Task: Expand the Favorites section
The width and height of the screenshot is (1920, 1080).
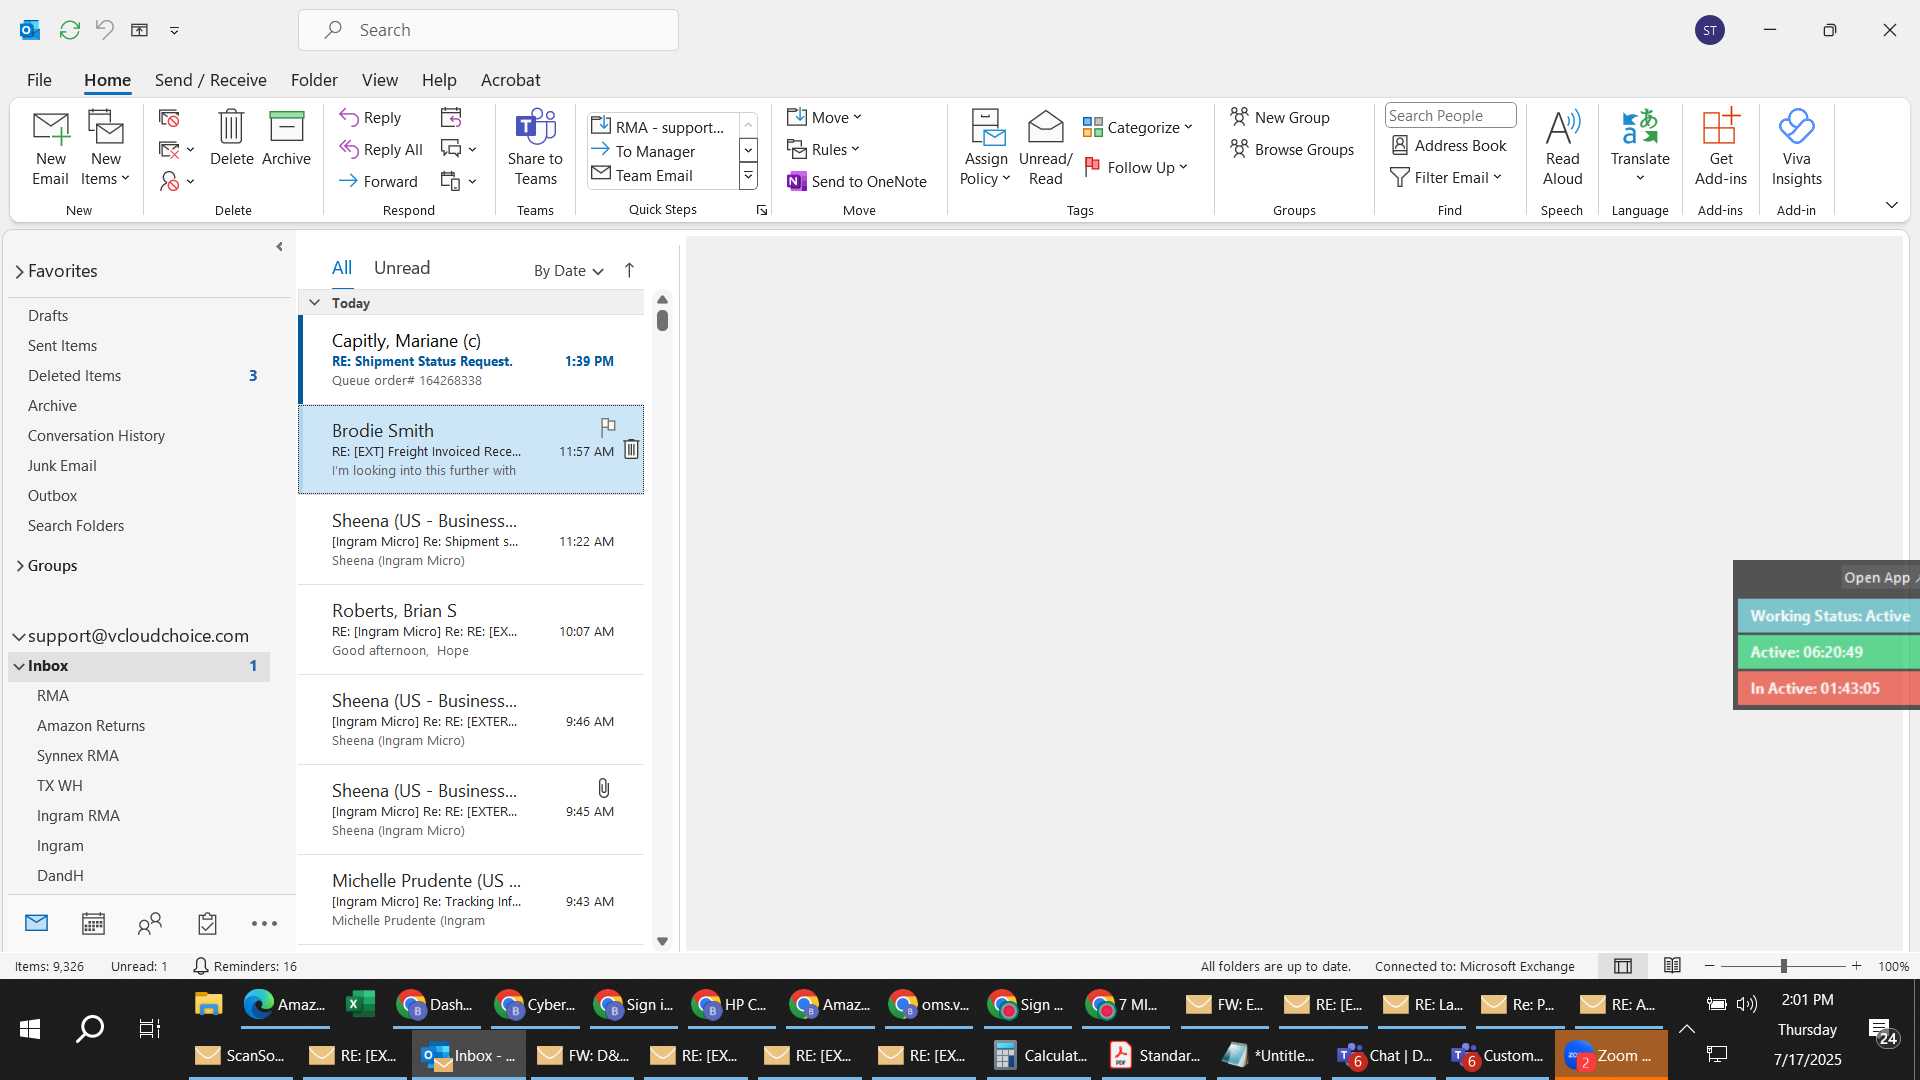Action: (x=19, y=271)
